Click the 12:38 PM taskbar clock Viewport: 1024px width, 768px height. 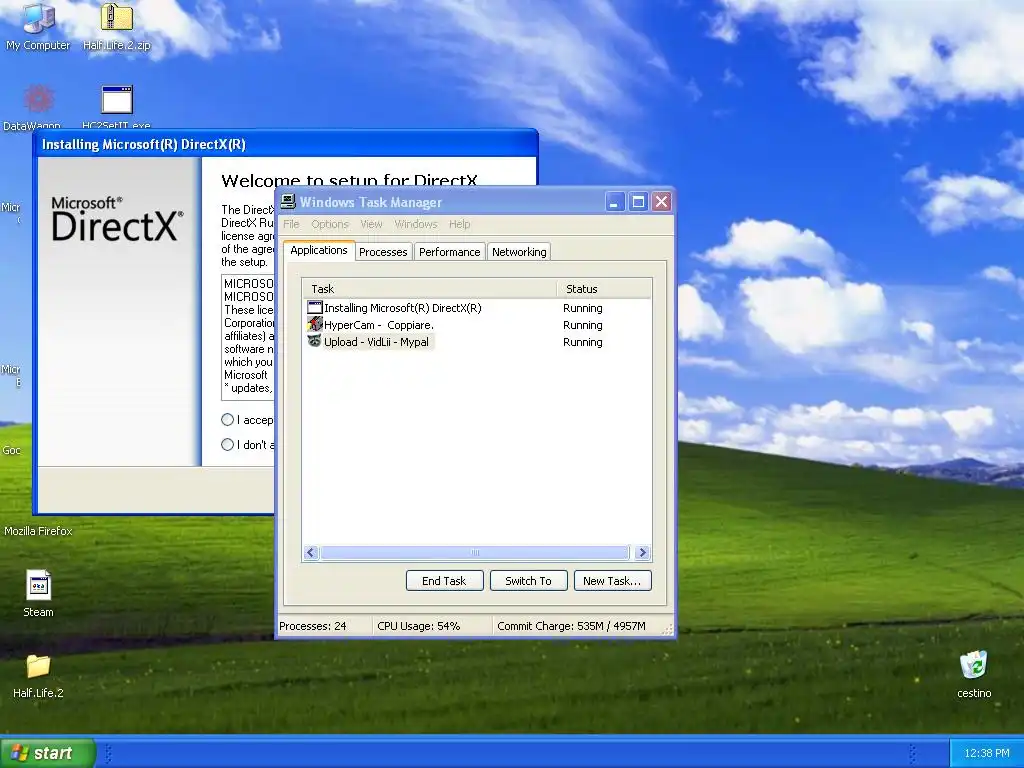click(986, 753)
